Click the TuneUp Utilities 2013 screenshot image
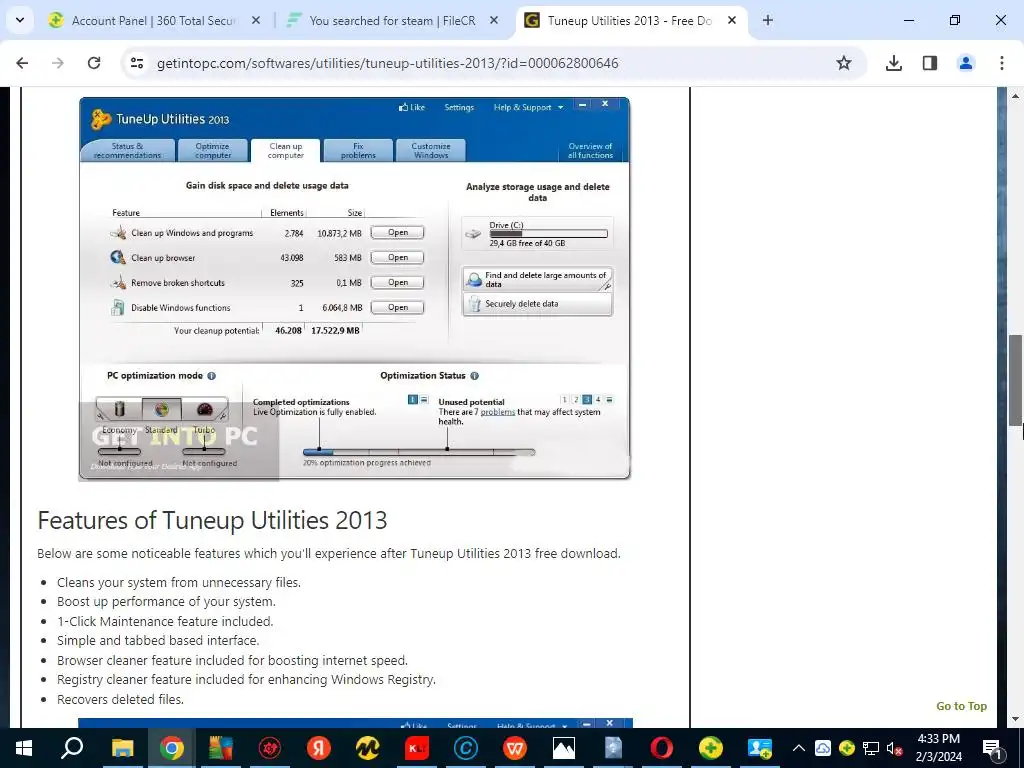The image size is (1024, 768). [x=355, y=289]
